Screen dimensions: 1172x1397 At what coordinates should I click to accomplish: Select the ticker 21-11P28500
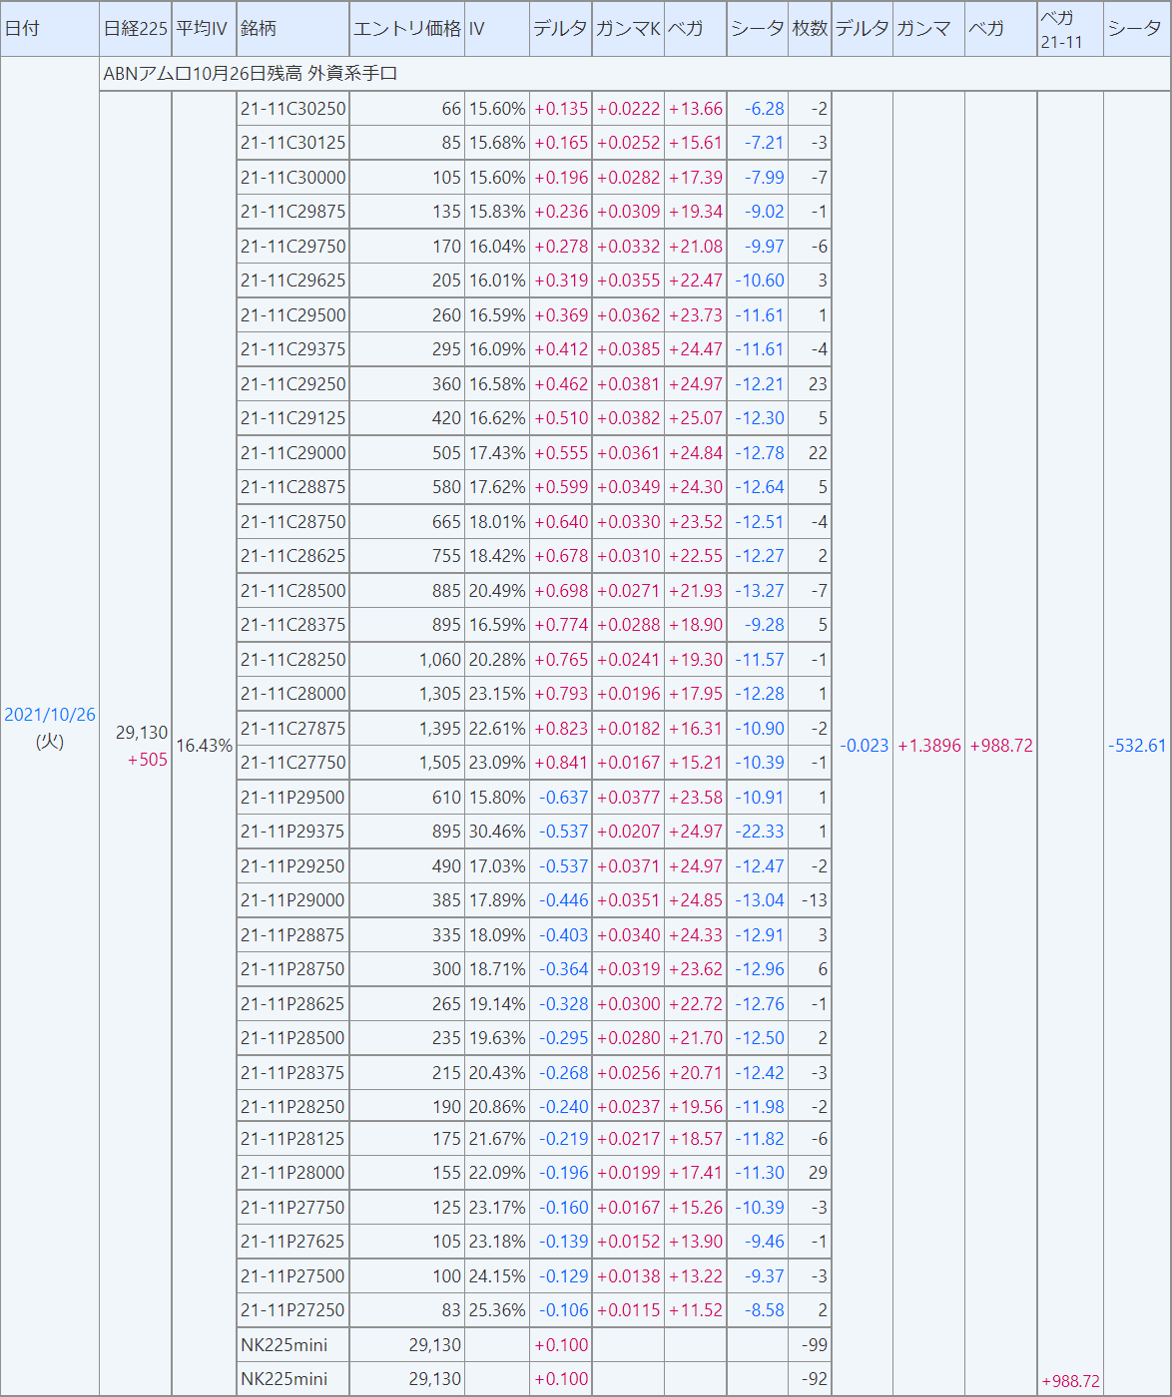[292, 1040]
